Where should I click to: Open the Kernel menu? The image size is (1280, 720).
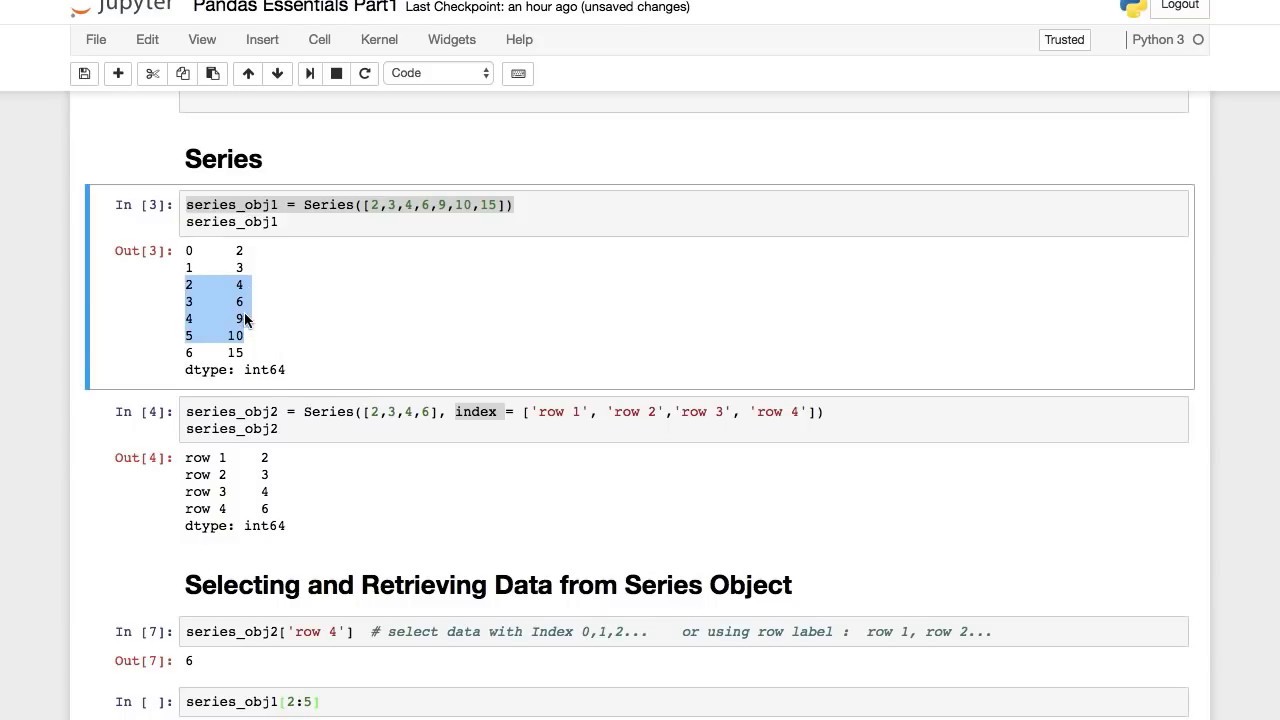click(379, 40)
